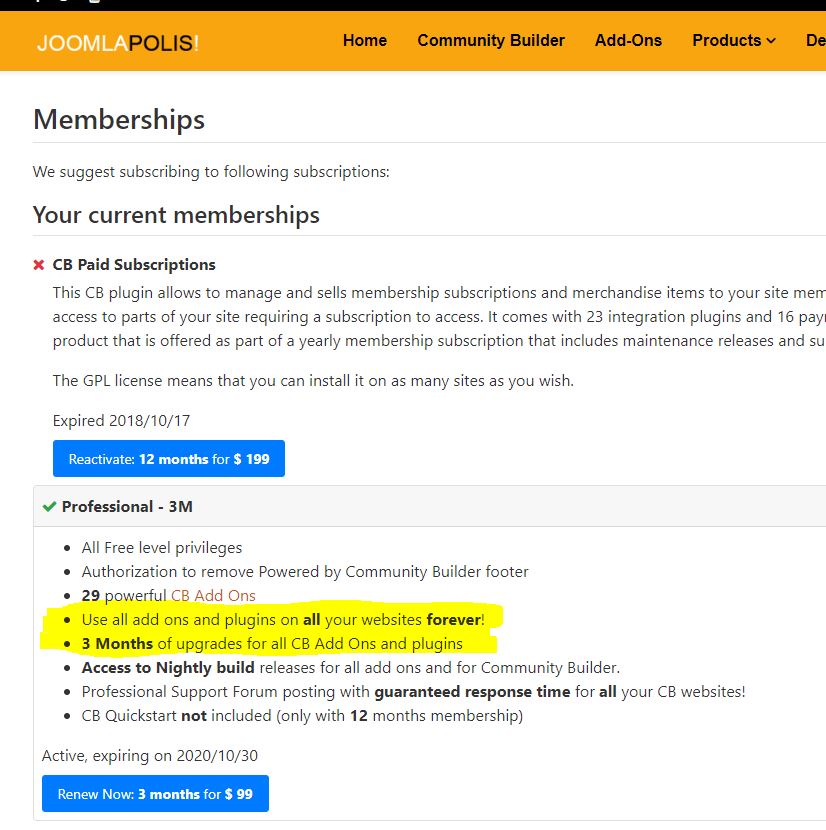The height and width of the screenshot is (830, 826).
Task: Follow the CB Add Ons link
Action: [x=213, y=596]
